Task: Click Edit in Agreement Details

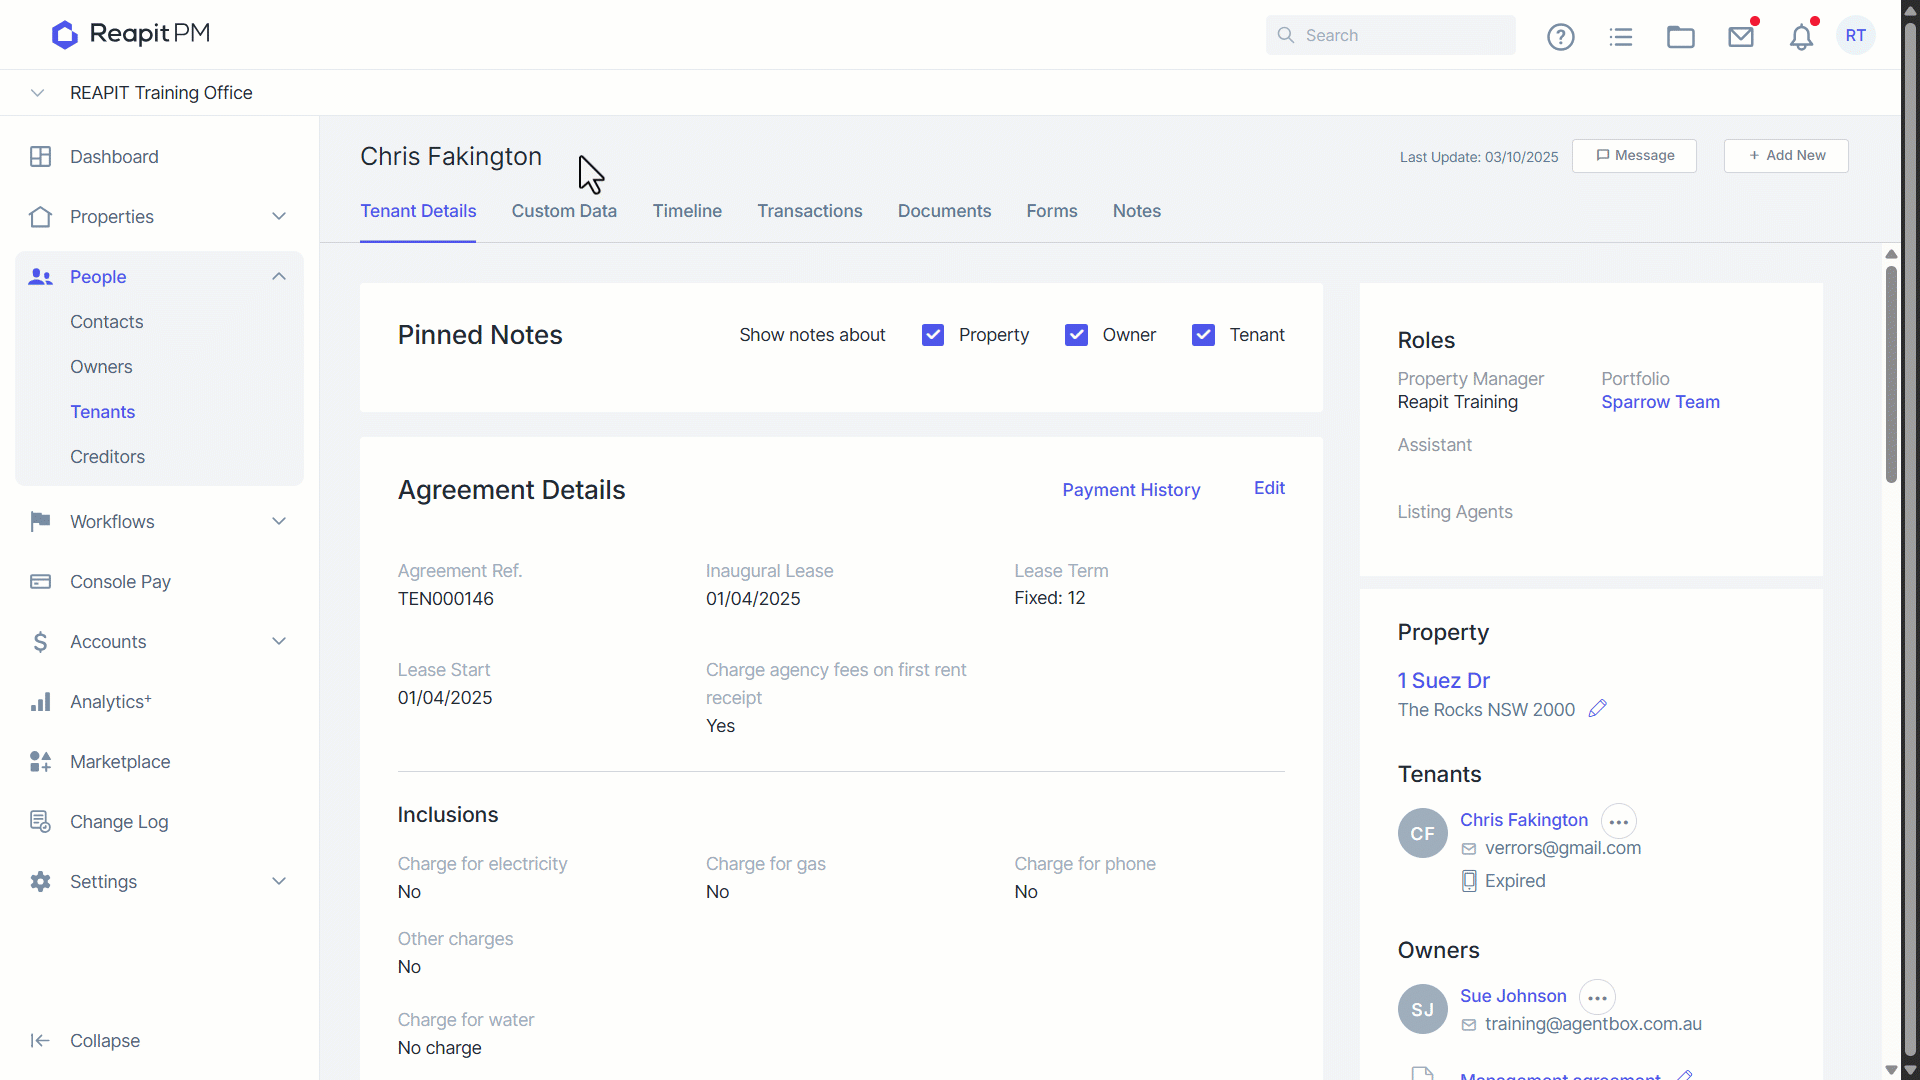Action: (x=1269, y=488)
